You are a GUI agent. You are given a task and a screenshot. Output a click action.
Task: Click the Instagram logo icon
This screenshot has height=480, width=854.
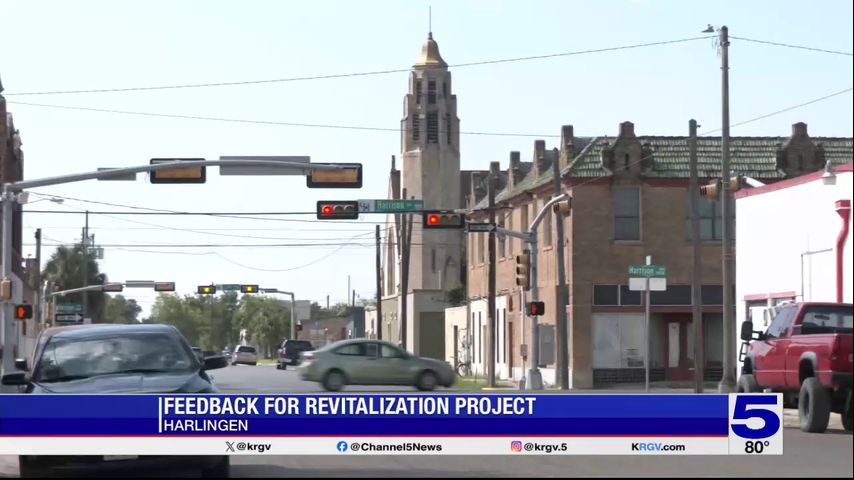tap(516, 447)
